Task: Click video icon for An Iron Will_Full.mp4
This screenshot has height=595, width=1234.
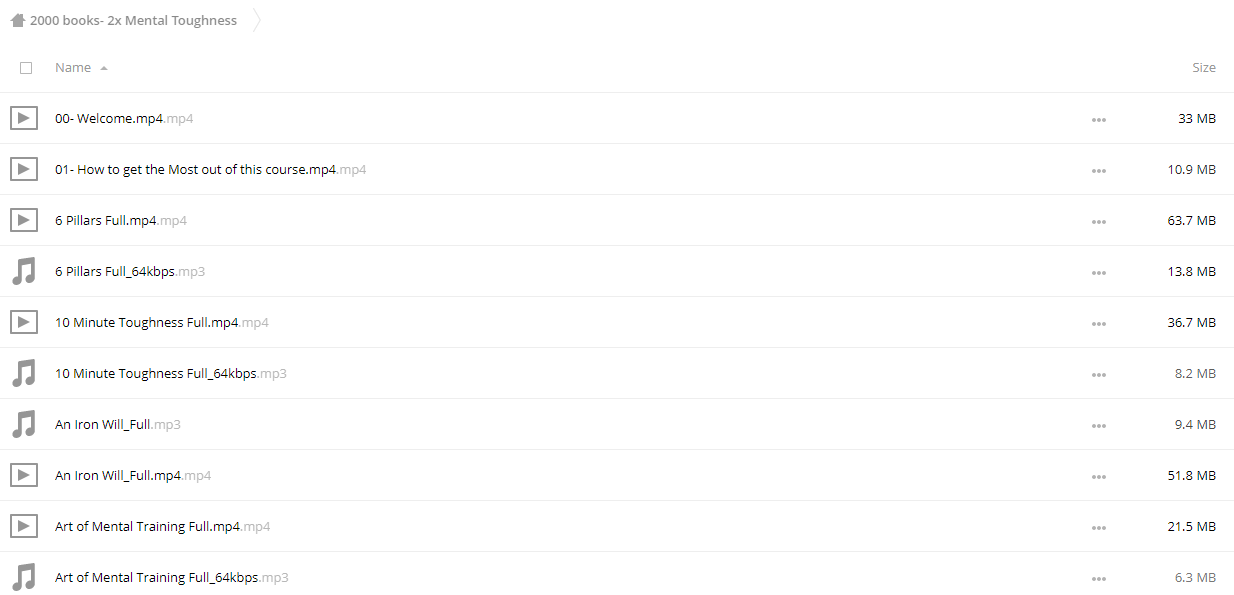Action: coord(24,475)
